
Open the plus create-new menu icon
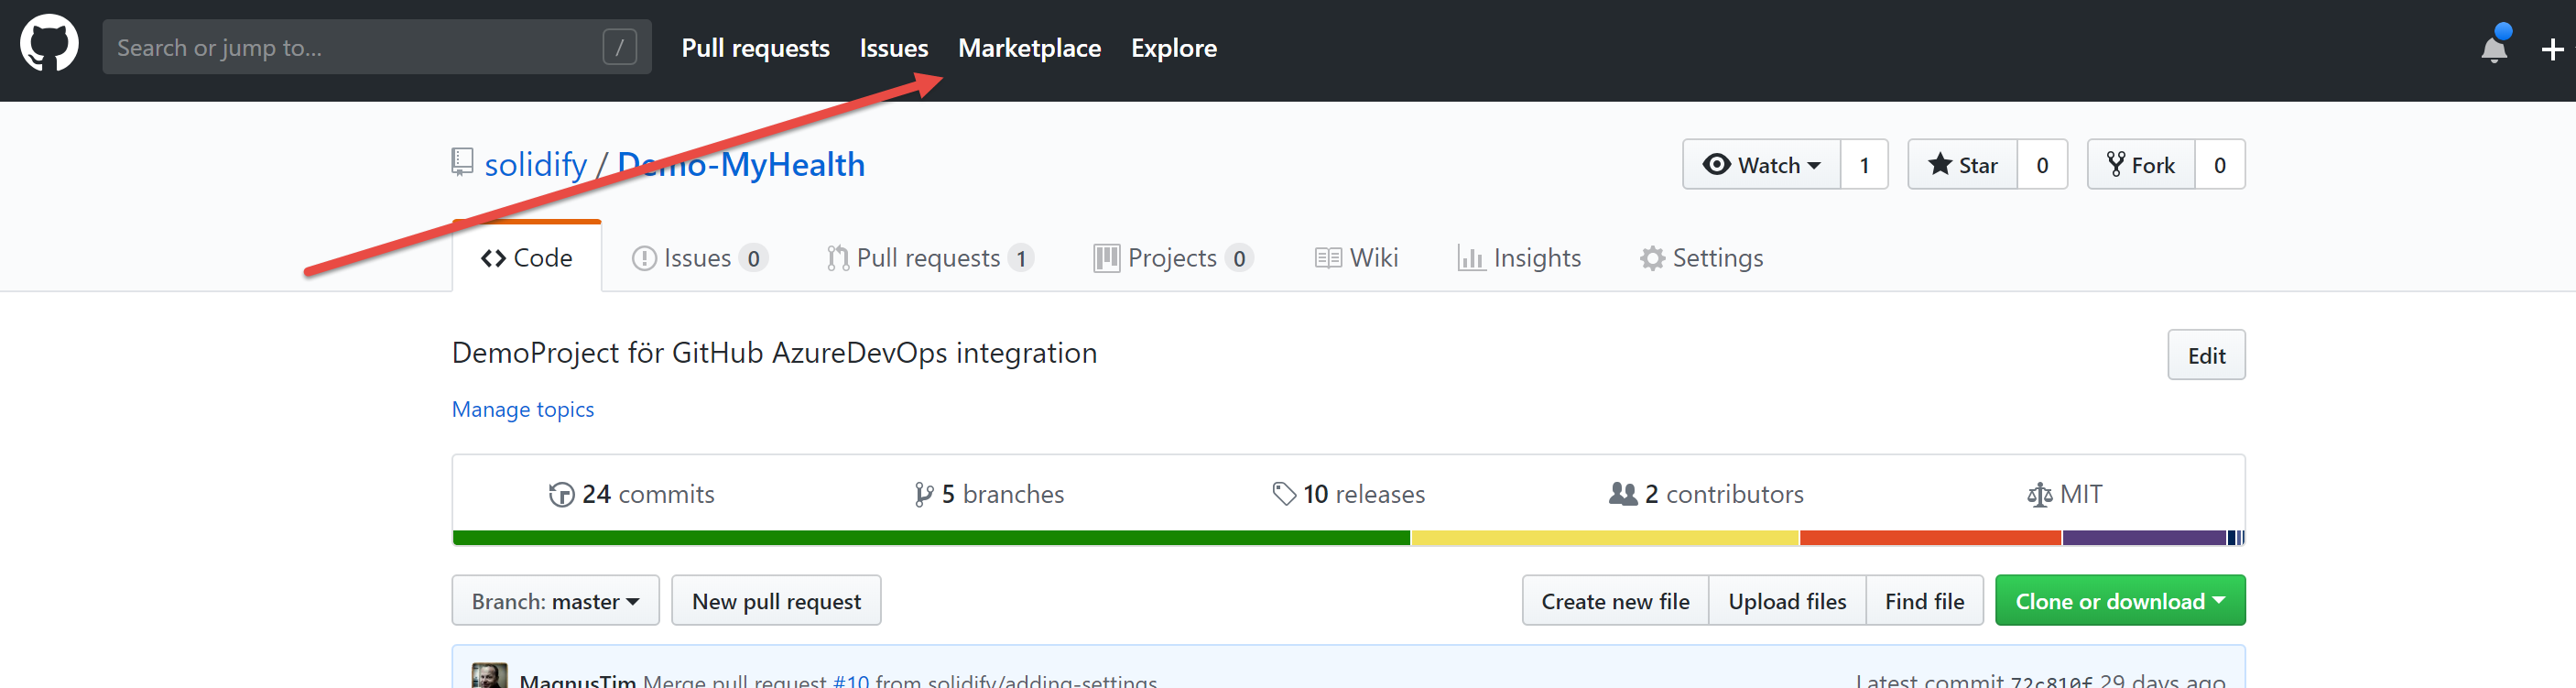(2552, 49)
